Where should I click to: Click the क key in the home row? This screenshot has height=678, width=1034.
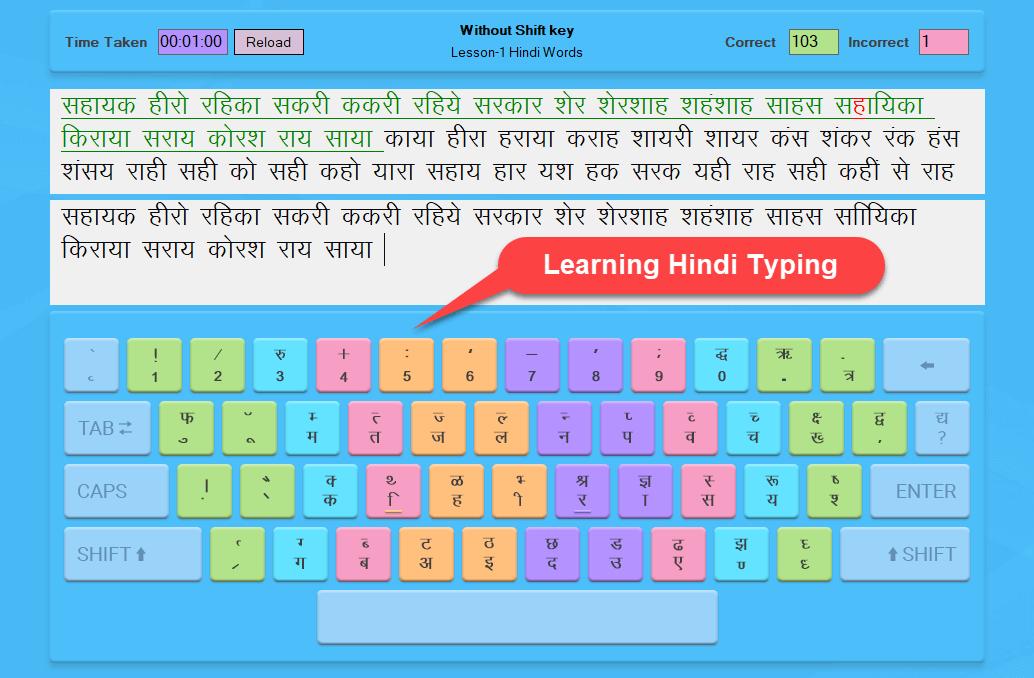[330, 491]
